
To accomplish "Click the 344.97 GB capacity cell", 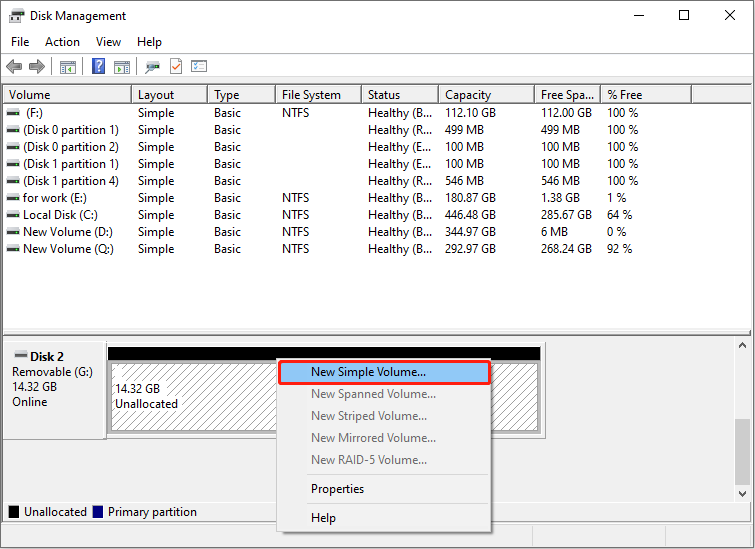I will tap(470, 232).
